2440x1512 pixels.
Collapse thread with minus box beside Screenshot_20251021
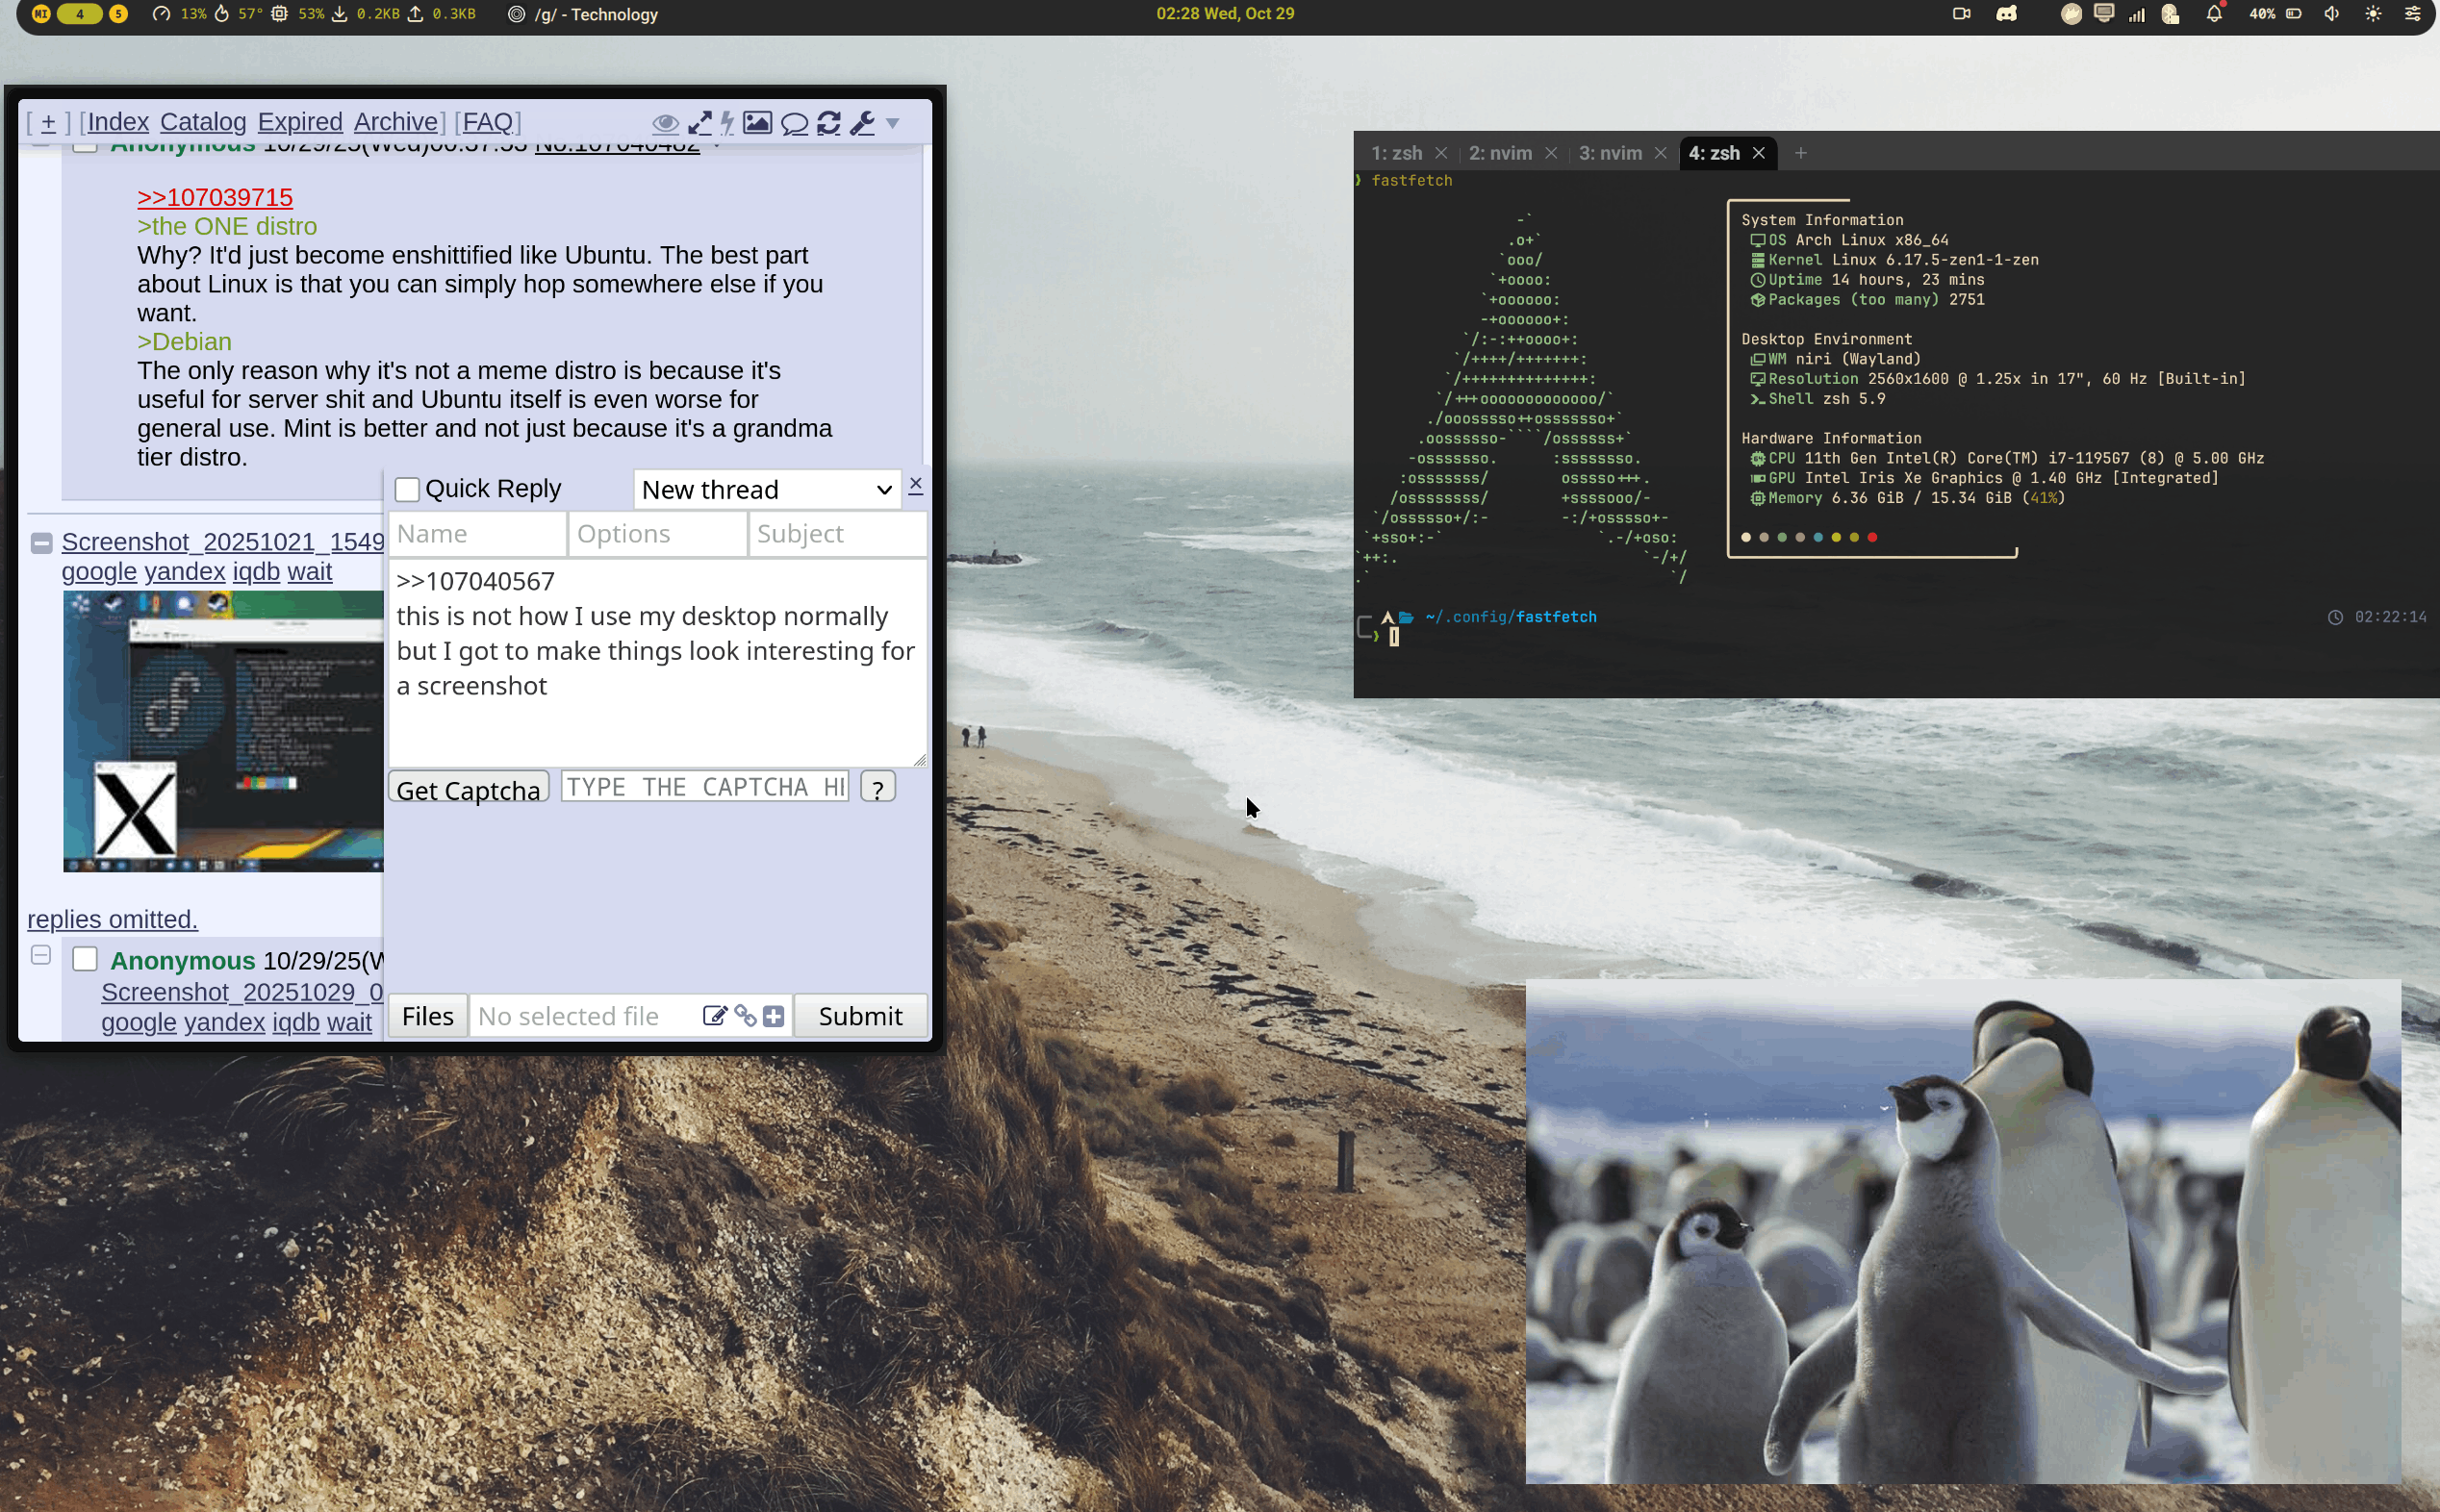[x=41, y=542]
